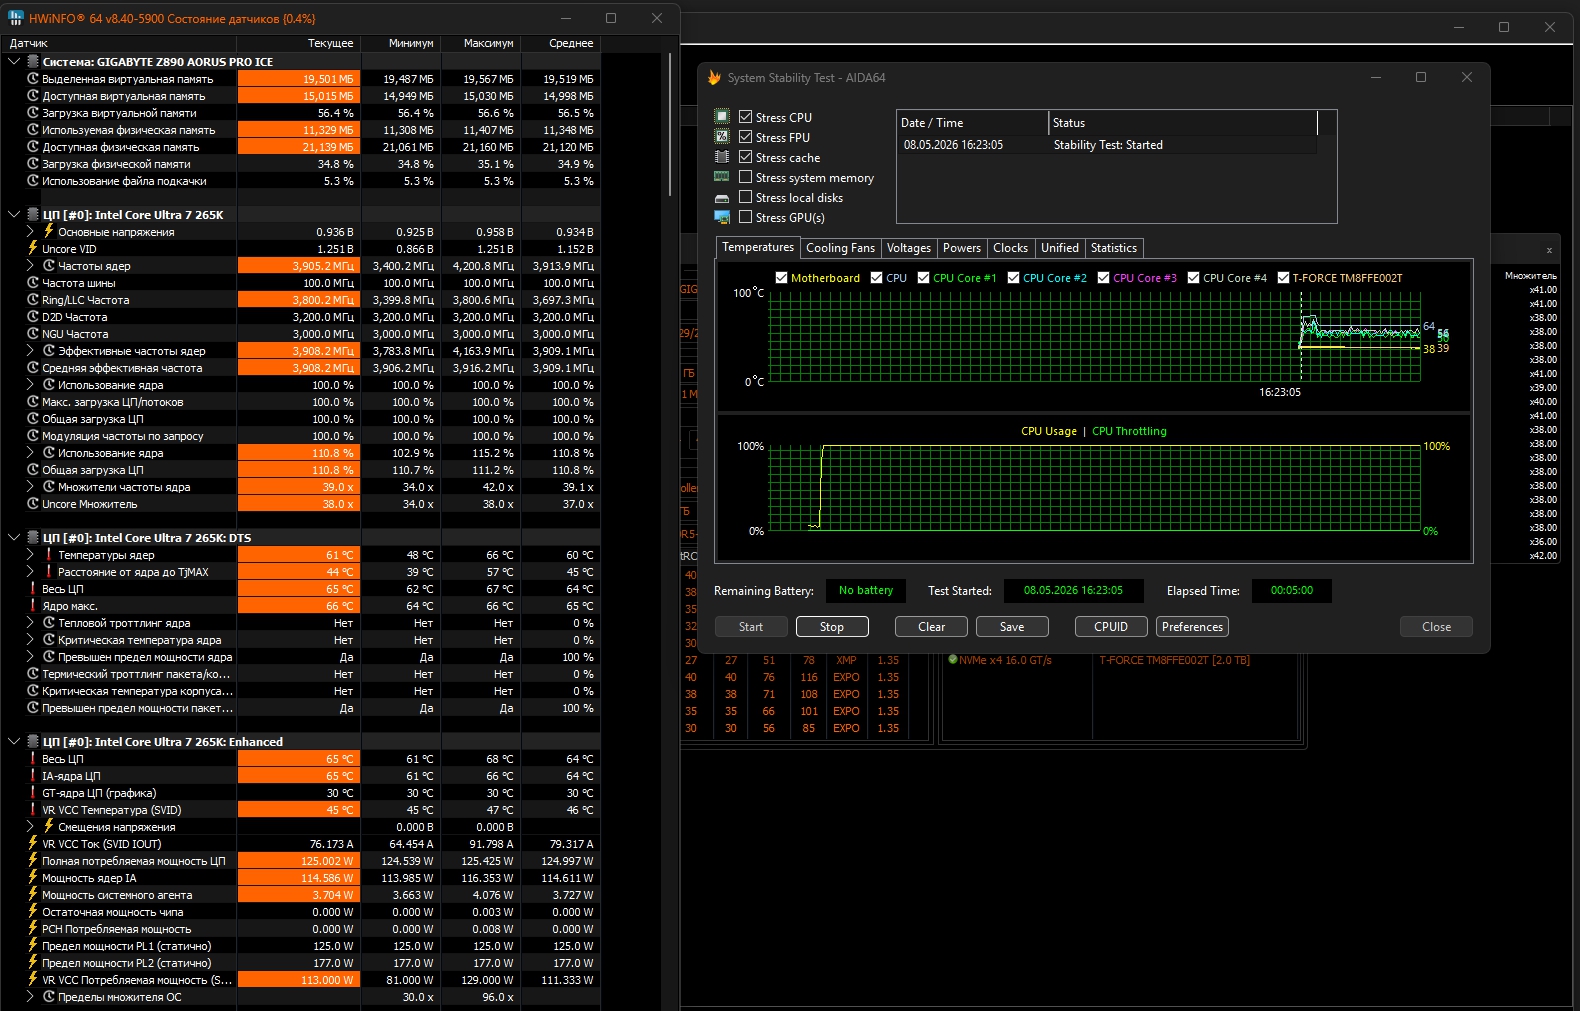This screenshot has height=1011, width=1580.
Task: Click the icon beside Stress FPU
Action: [x=722, y=137]
